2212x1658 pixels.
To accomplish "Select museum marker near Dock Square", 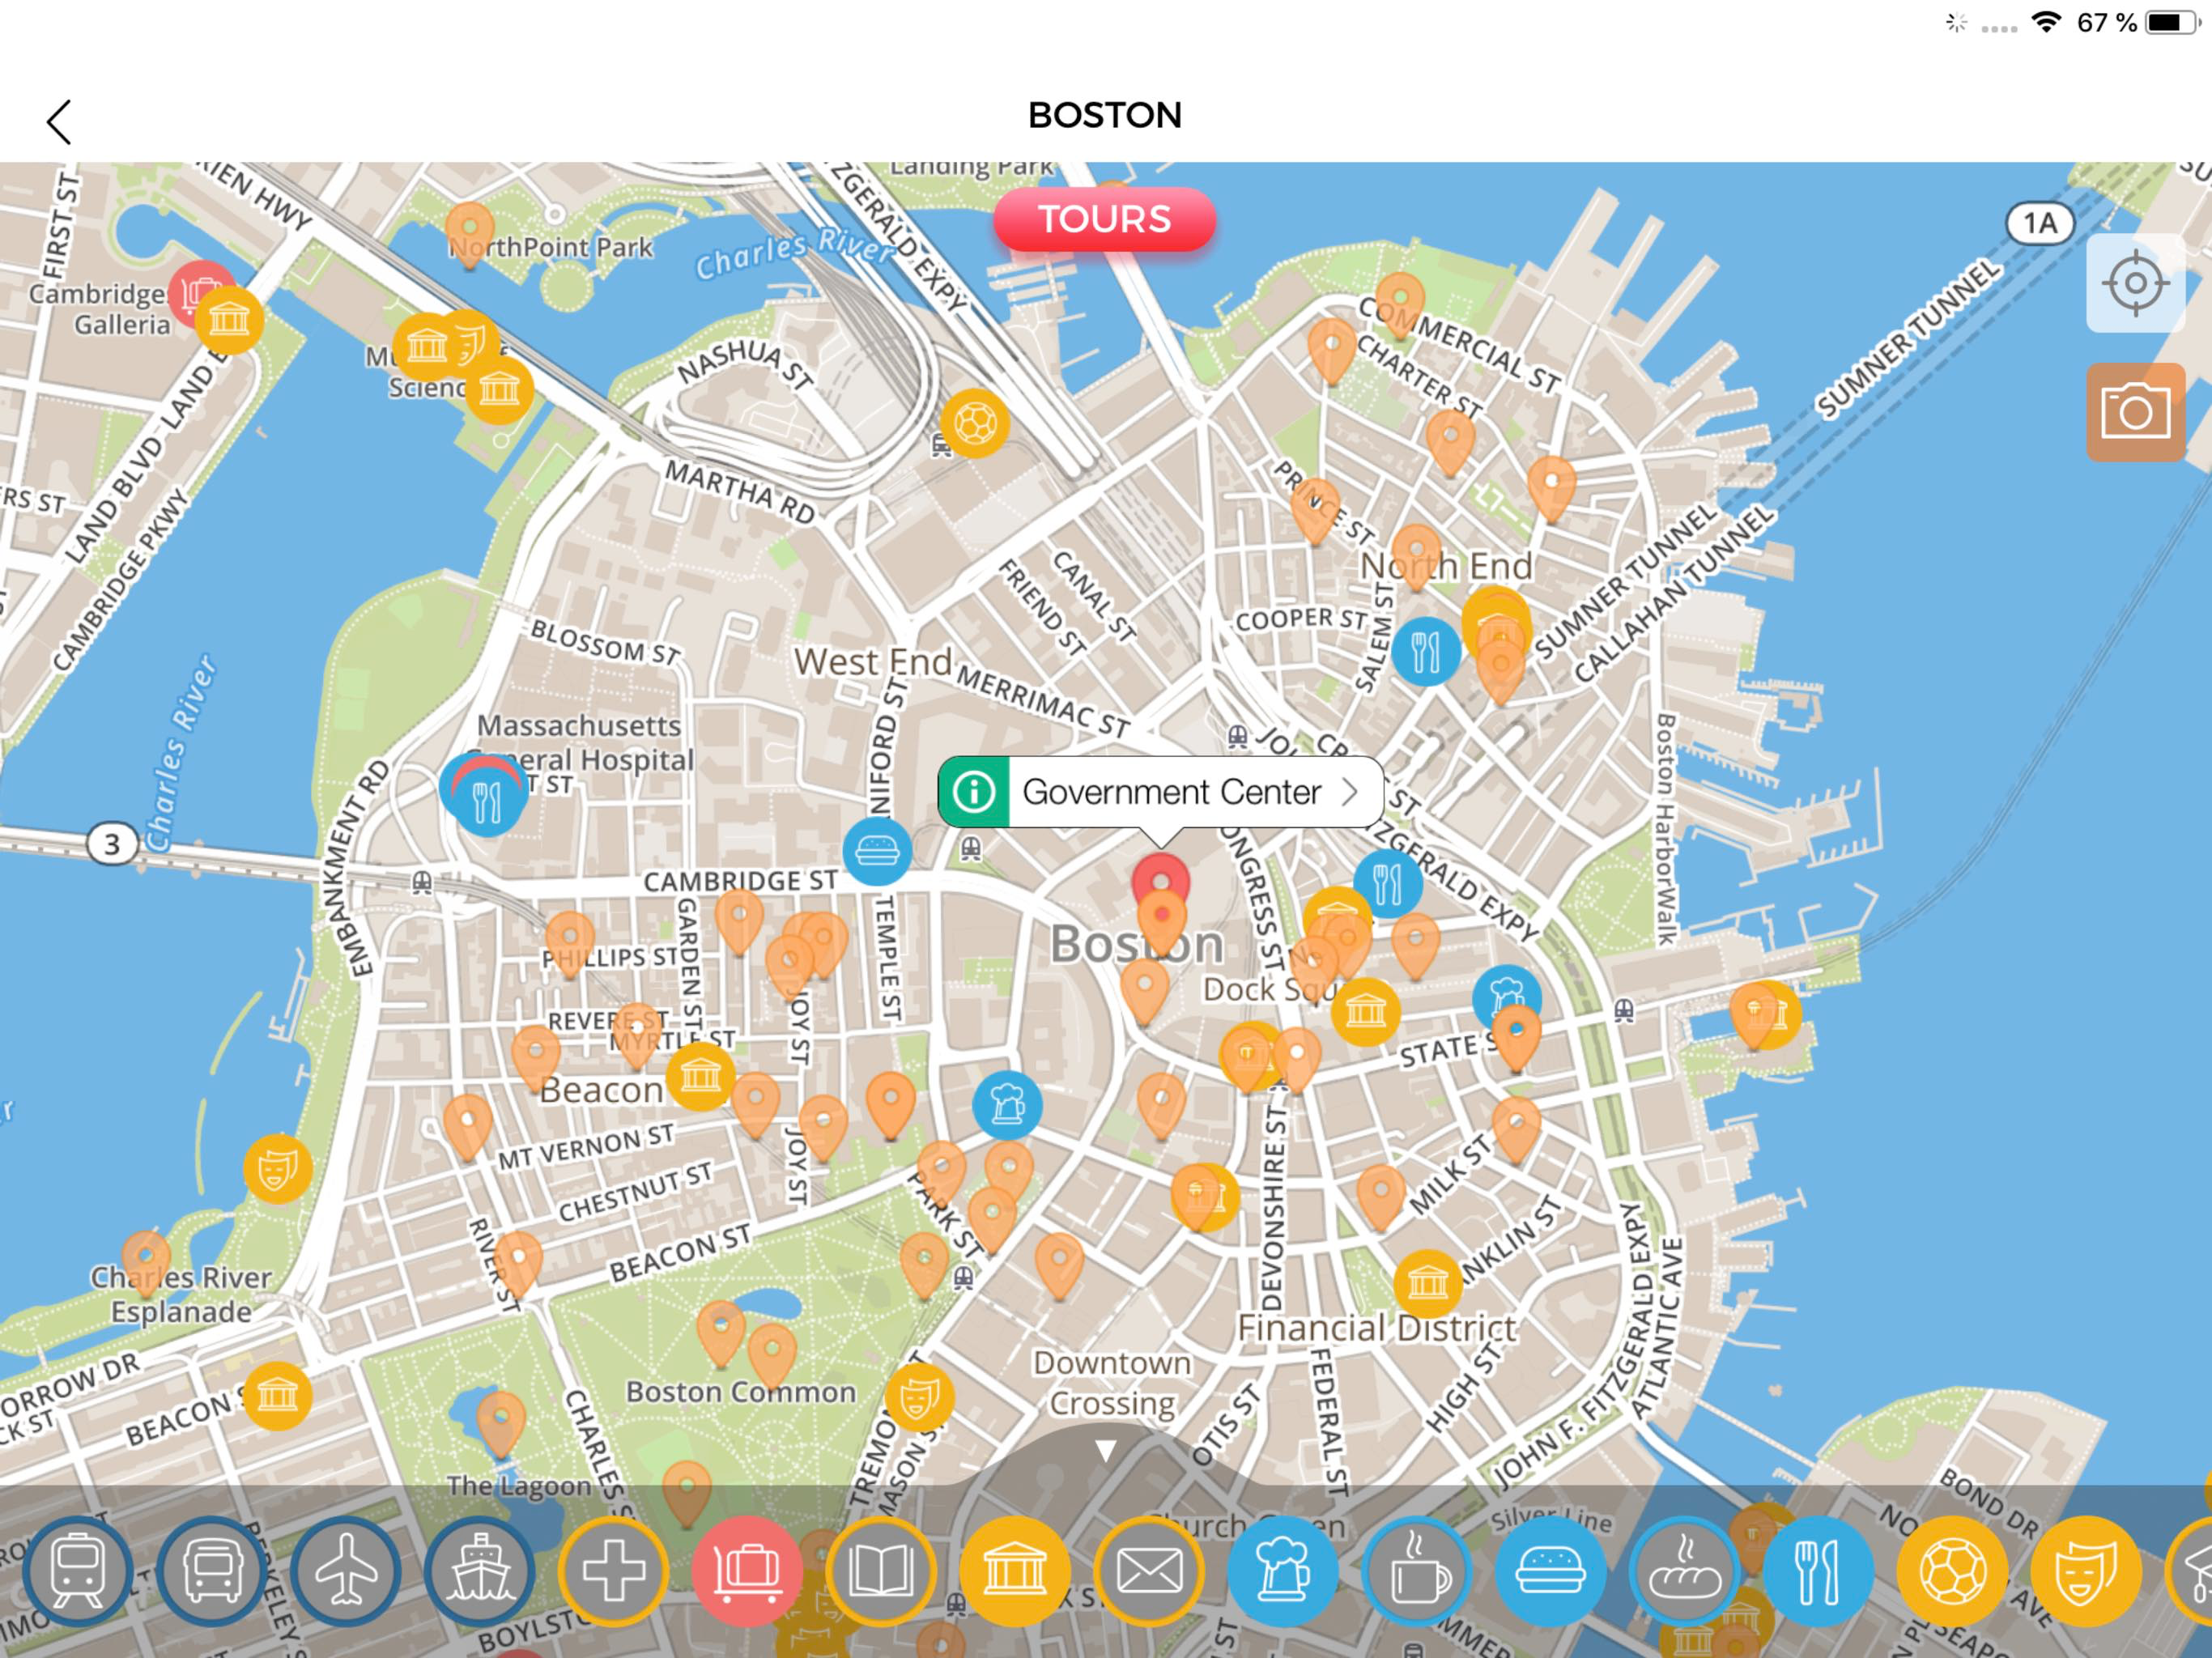I will coord(1365,1012).
